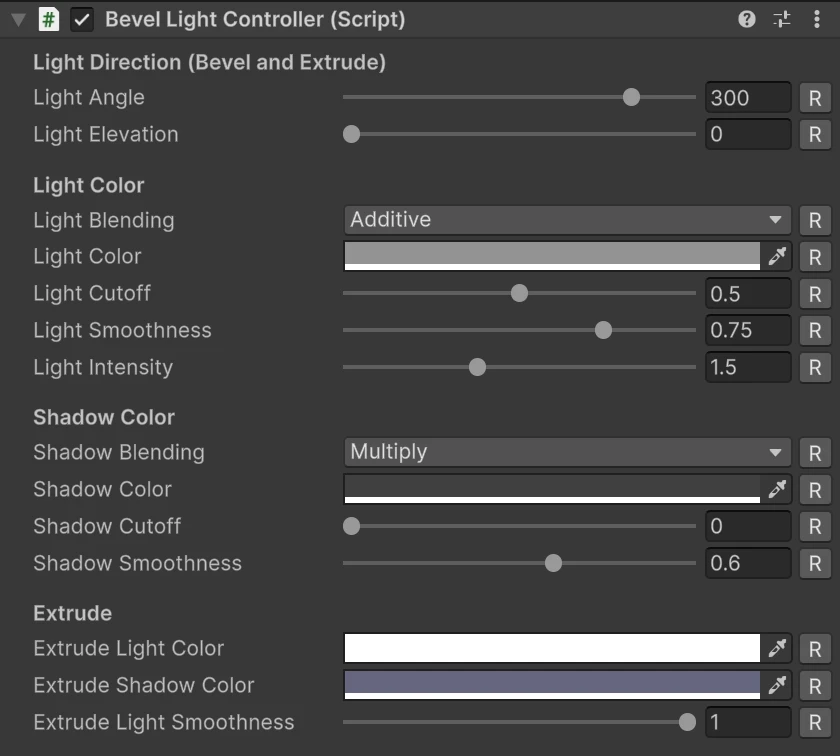The width and height of the screenshot is (840, 756).
Task: Open the component presets icon
Action: (x=782, y=19)
